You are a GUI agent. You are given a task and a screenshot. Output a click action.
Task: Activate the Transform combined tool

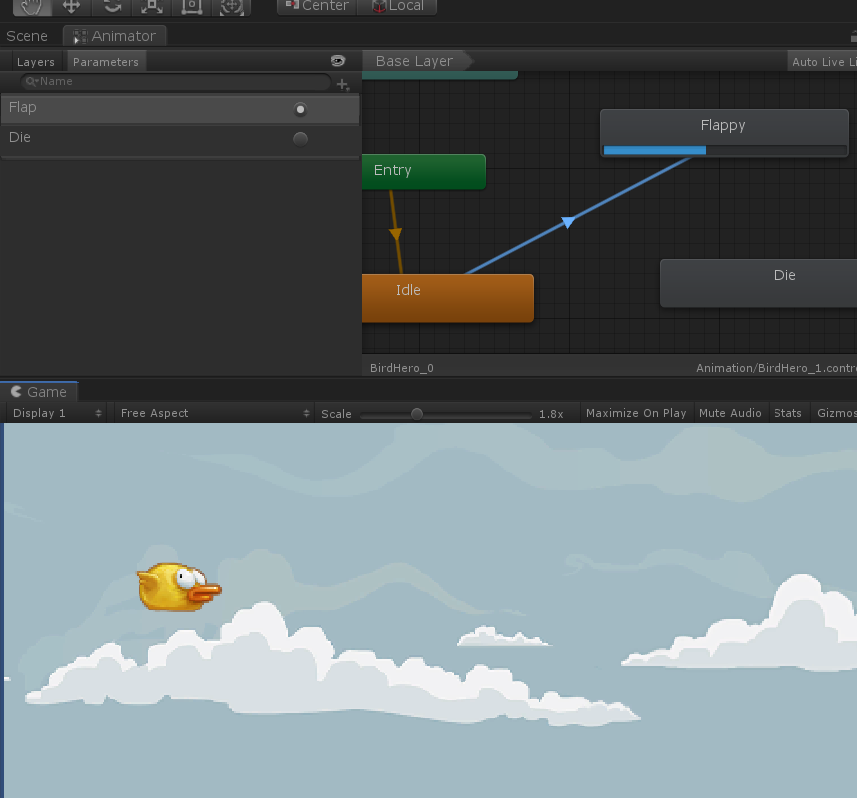232,7
